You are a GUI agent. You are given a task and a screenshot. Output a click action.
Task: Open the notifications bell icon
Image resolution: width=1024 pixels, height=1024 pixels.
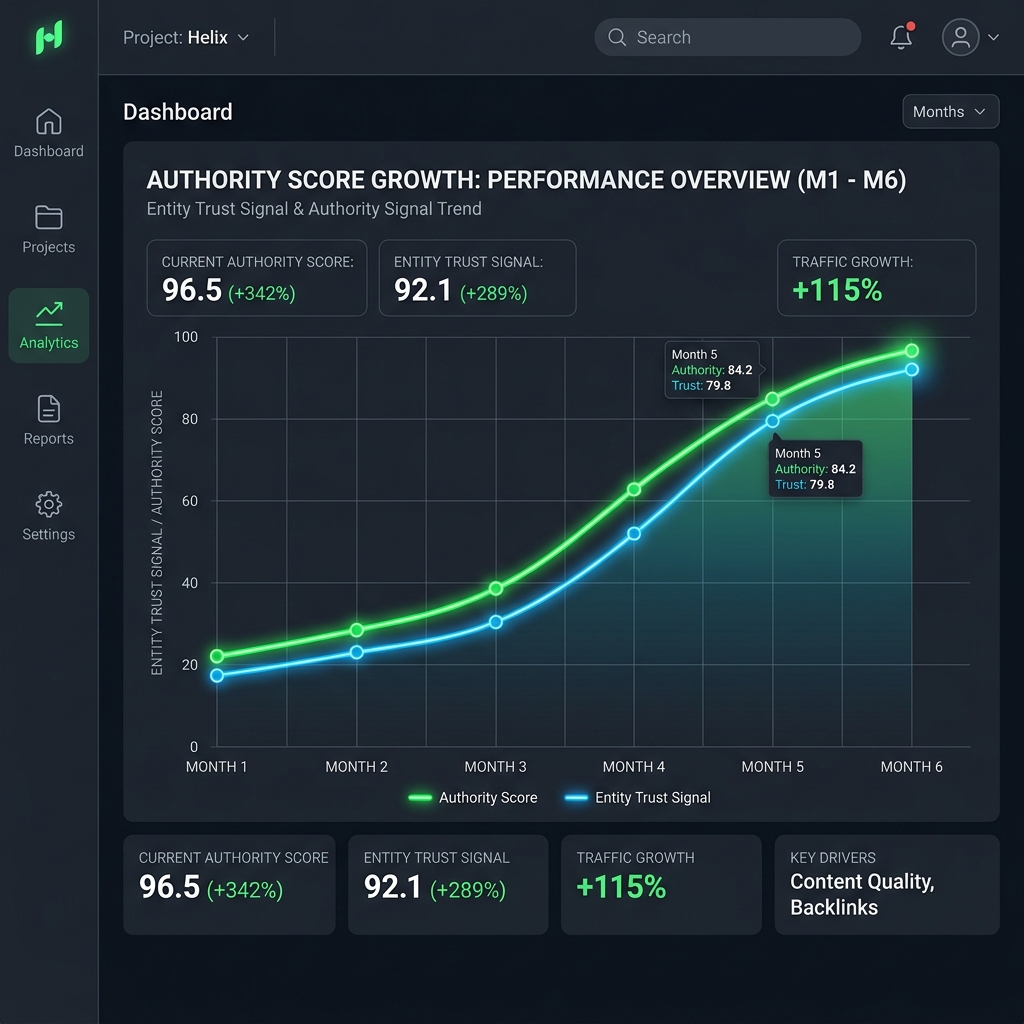[901, 37]
